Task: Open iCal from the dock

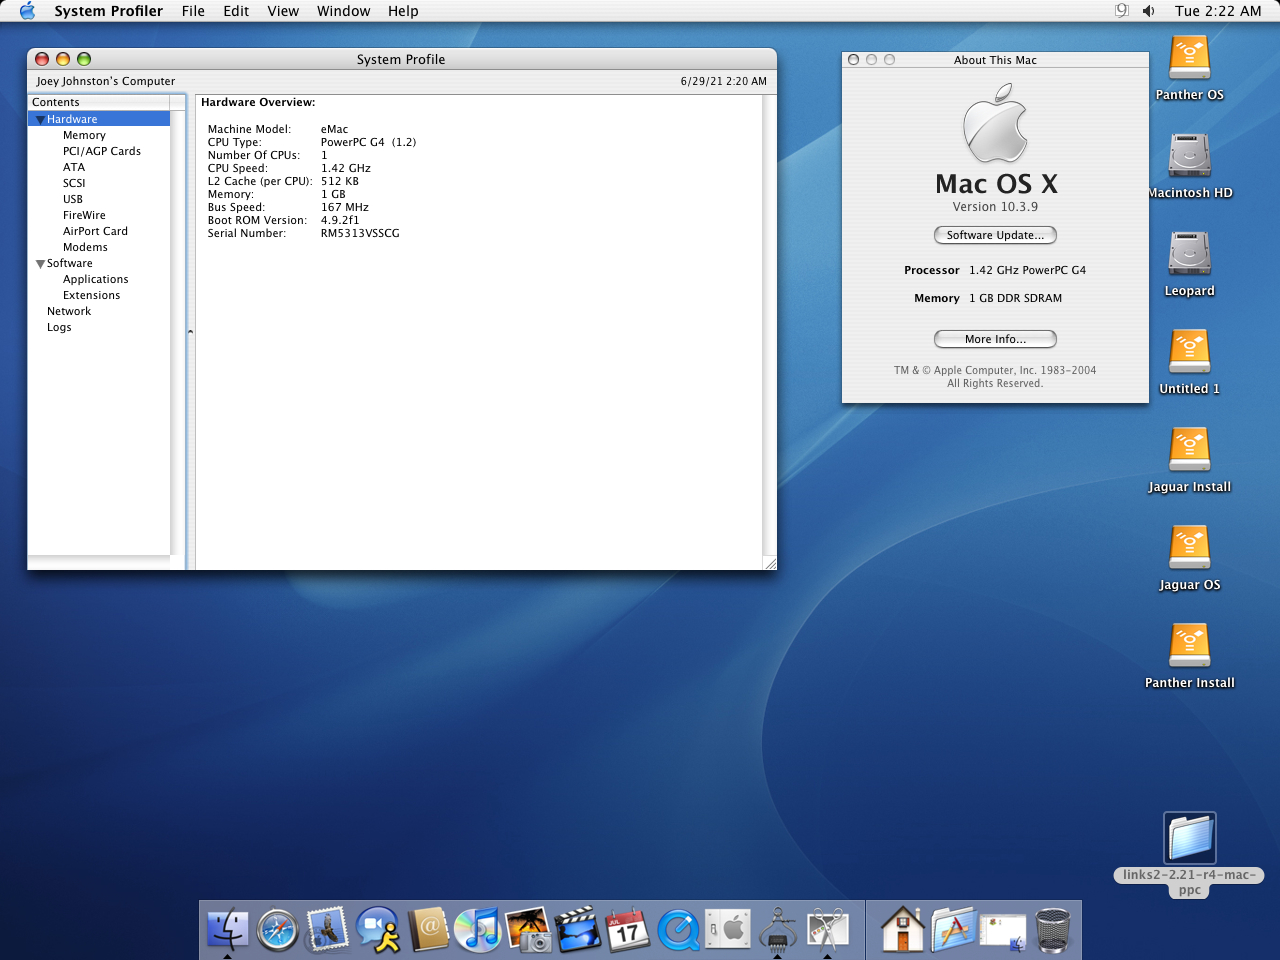Action: pyautogui.click(x=628, y=930)
